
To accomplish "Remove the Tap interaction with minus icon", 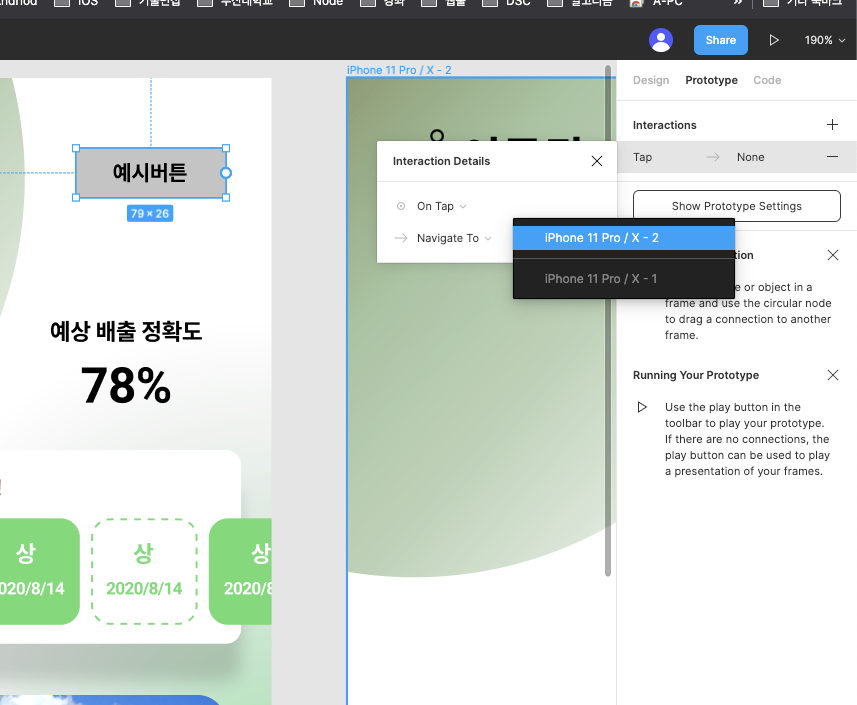I will pyautogui.click(x=832, y=157).
